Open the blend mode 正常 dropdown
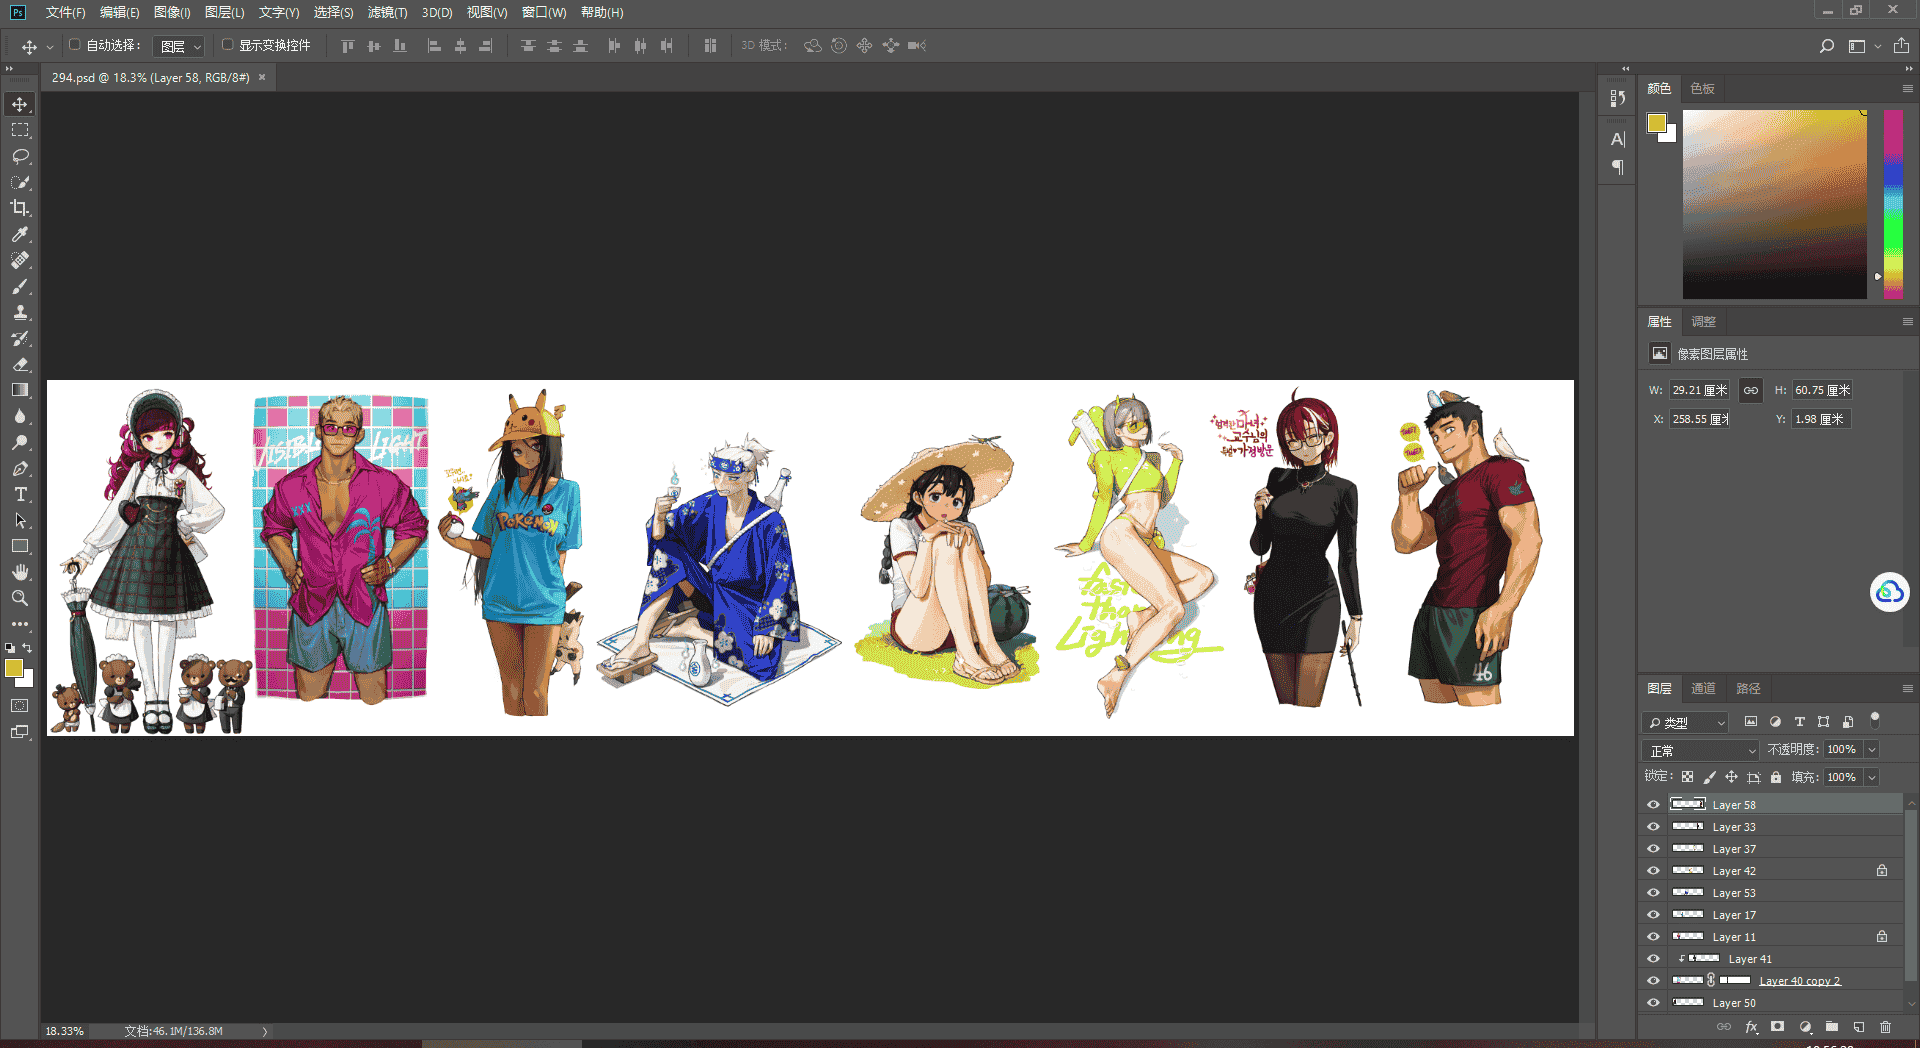This screenshot has width=1920, height=1048. pyautogui.click(x=1700, y=750)
